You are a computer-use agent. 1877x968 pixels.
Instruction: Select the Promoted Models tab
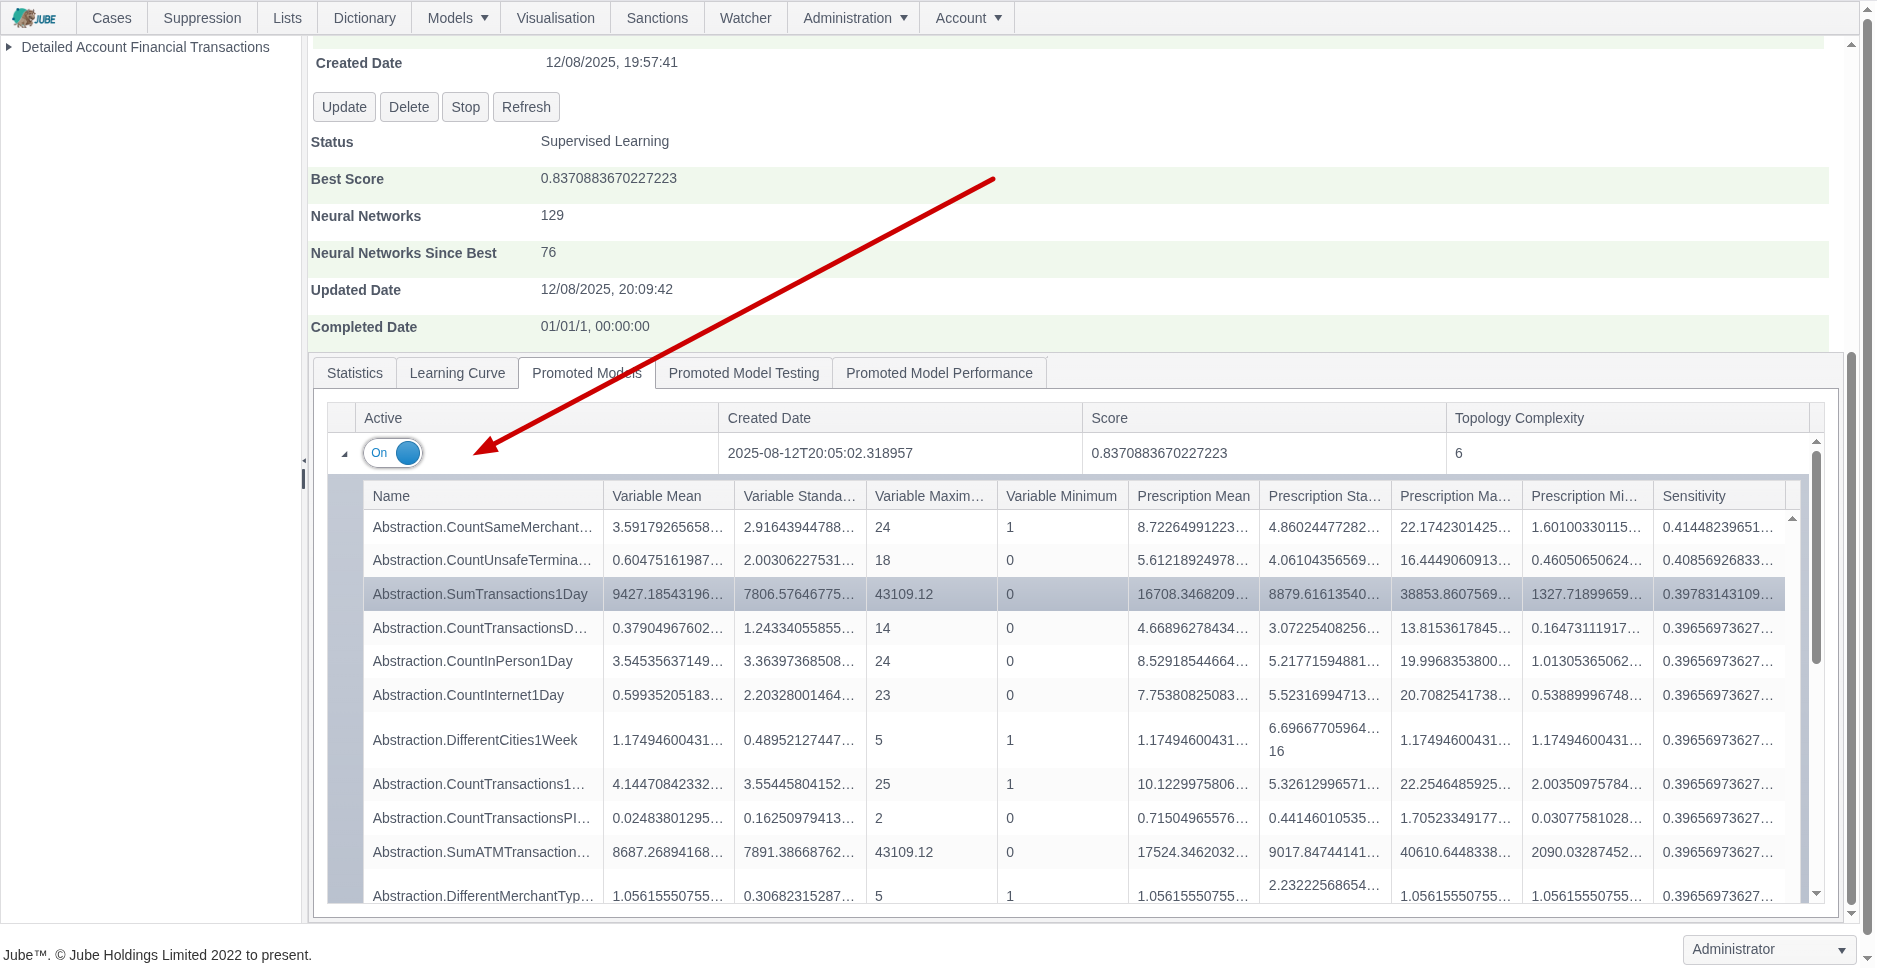pyautogui.click(x=587, y=373)
